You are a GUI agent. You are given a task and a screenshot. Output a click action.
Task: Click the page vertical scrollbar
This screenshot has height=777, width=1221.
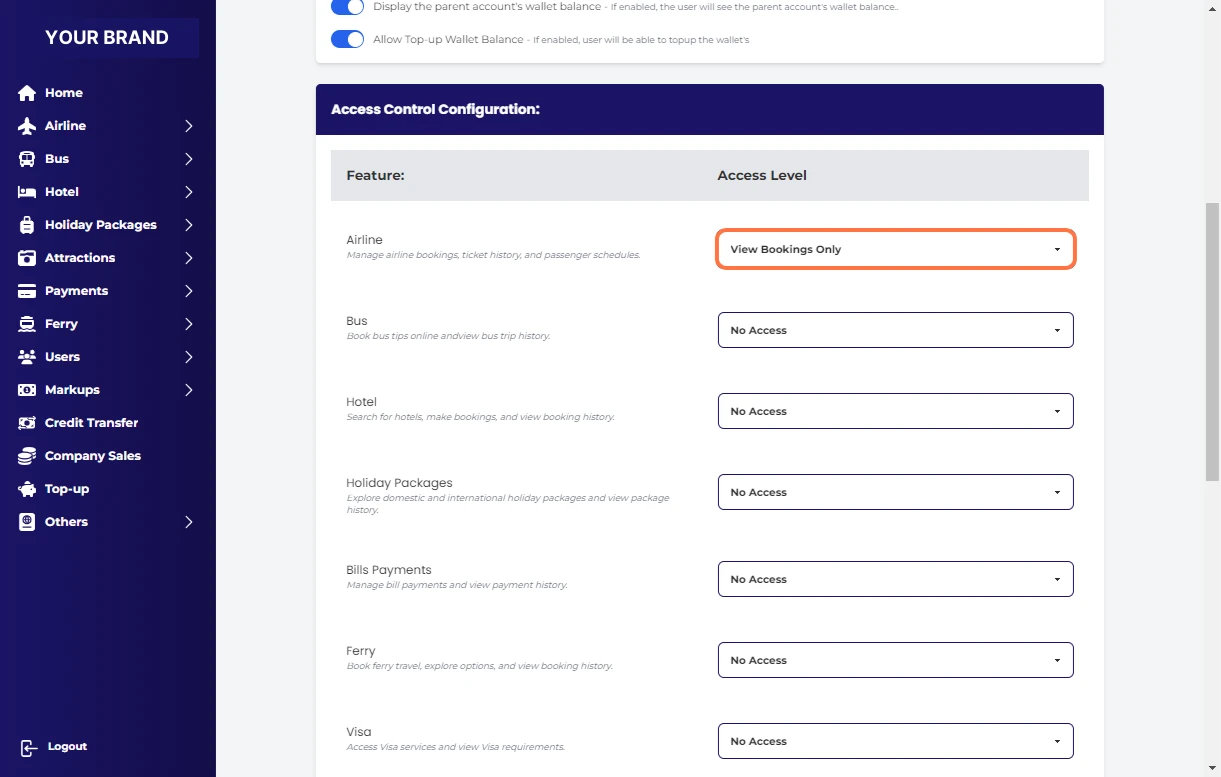click(1212, 400)
